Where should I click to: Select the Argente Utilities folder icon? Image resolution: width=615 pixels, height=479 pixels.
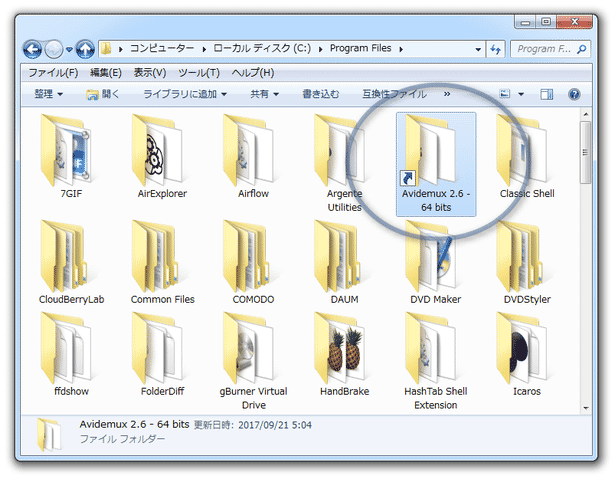340,150
